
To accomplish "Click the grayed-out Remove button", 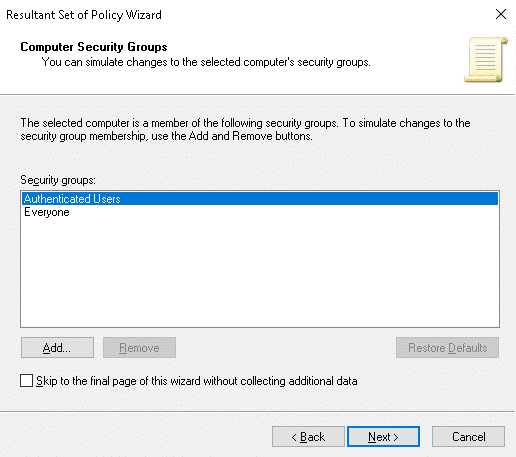I will (139, 348).
